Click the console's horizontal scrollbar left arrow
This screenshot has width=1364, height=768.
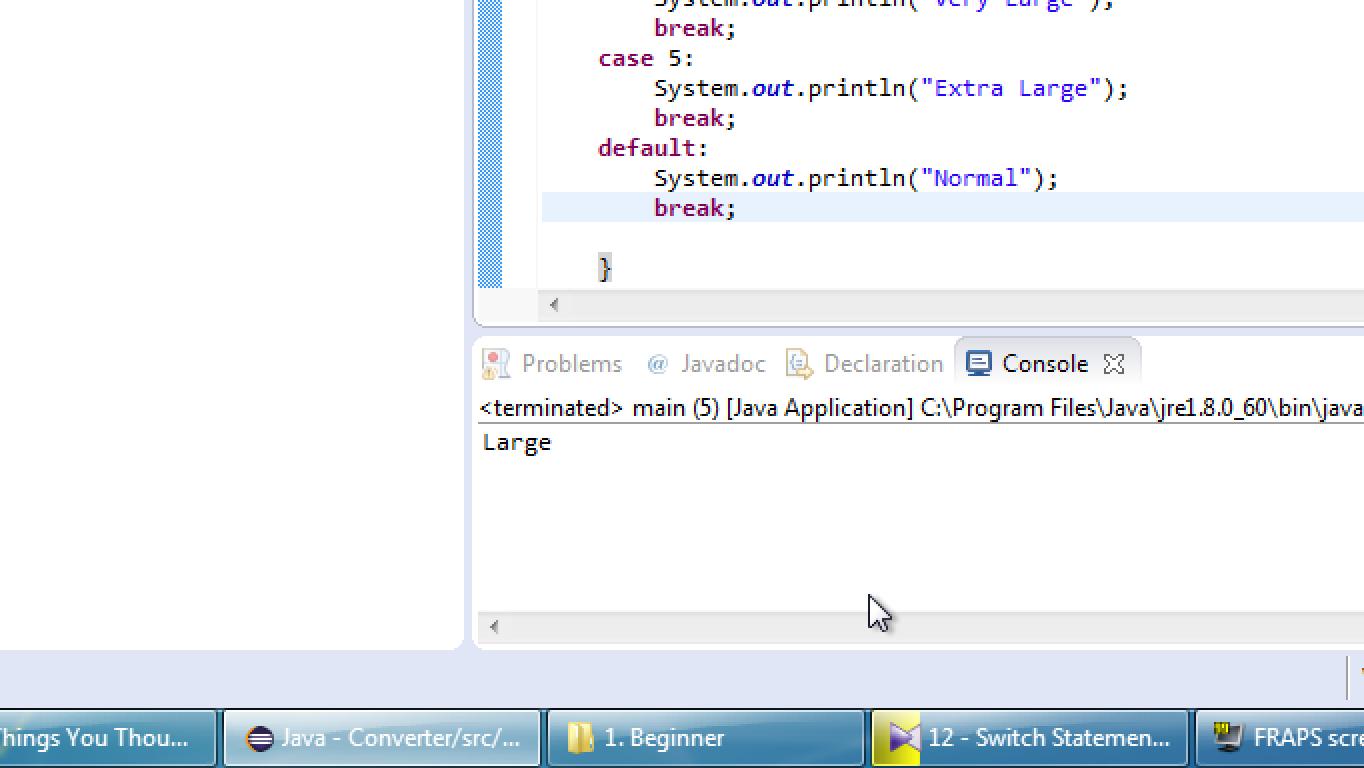(x=494, y=626)
